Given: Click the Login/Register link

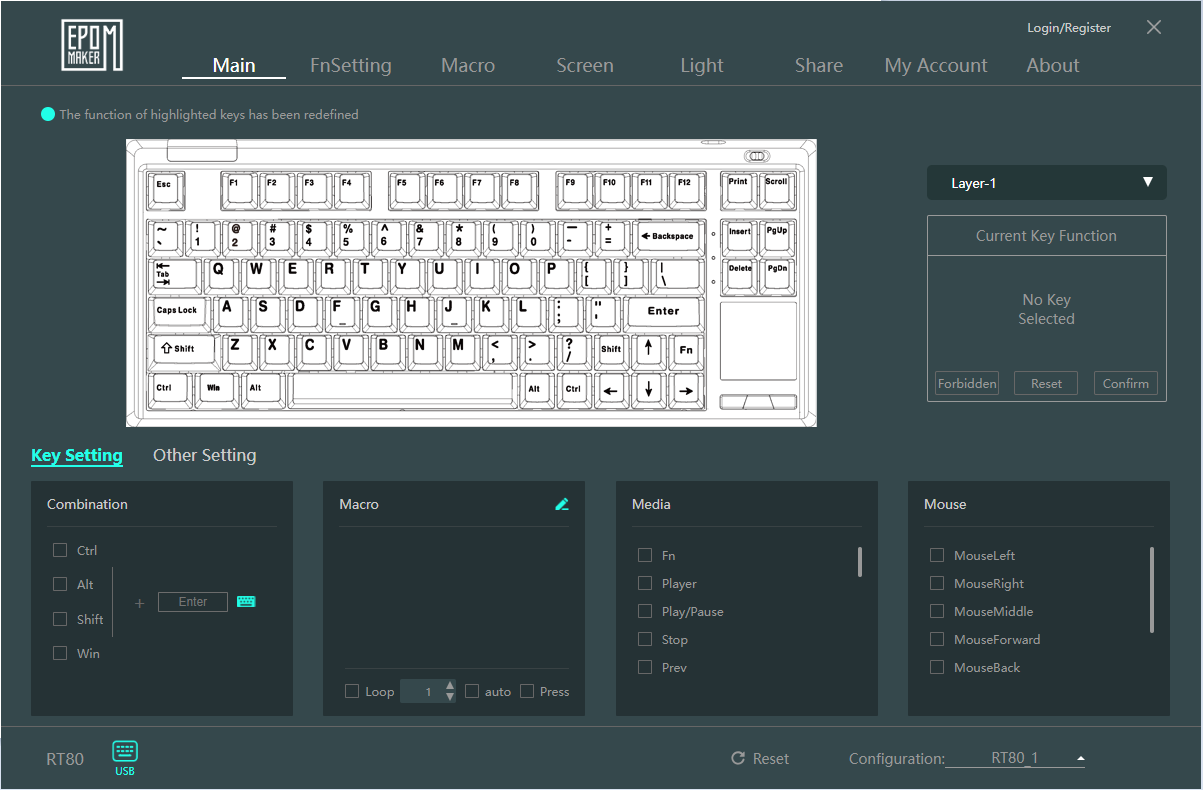Looking at the screenshot, I should (1068, 28).
